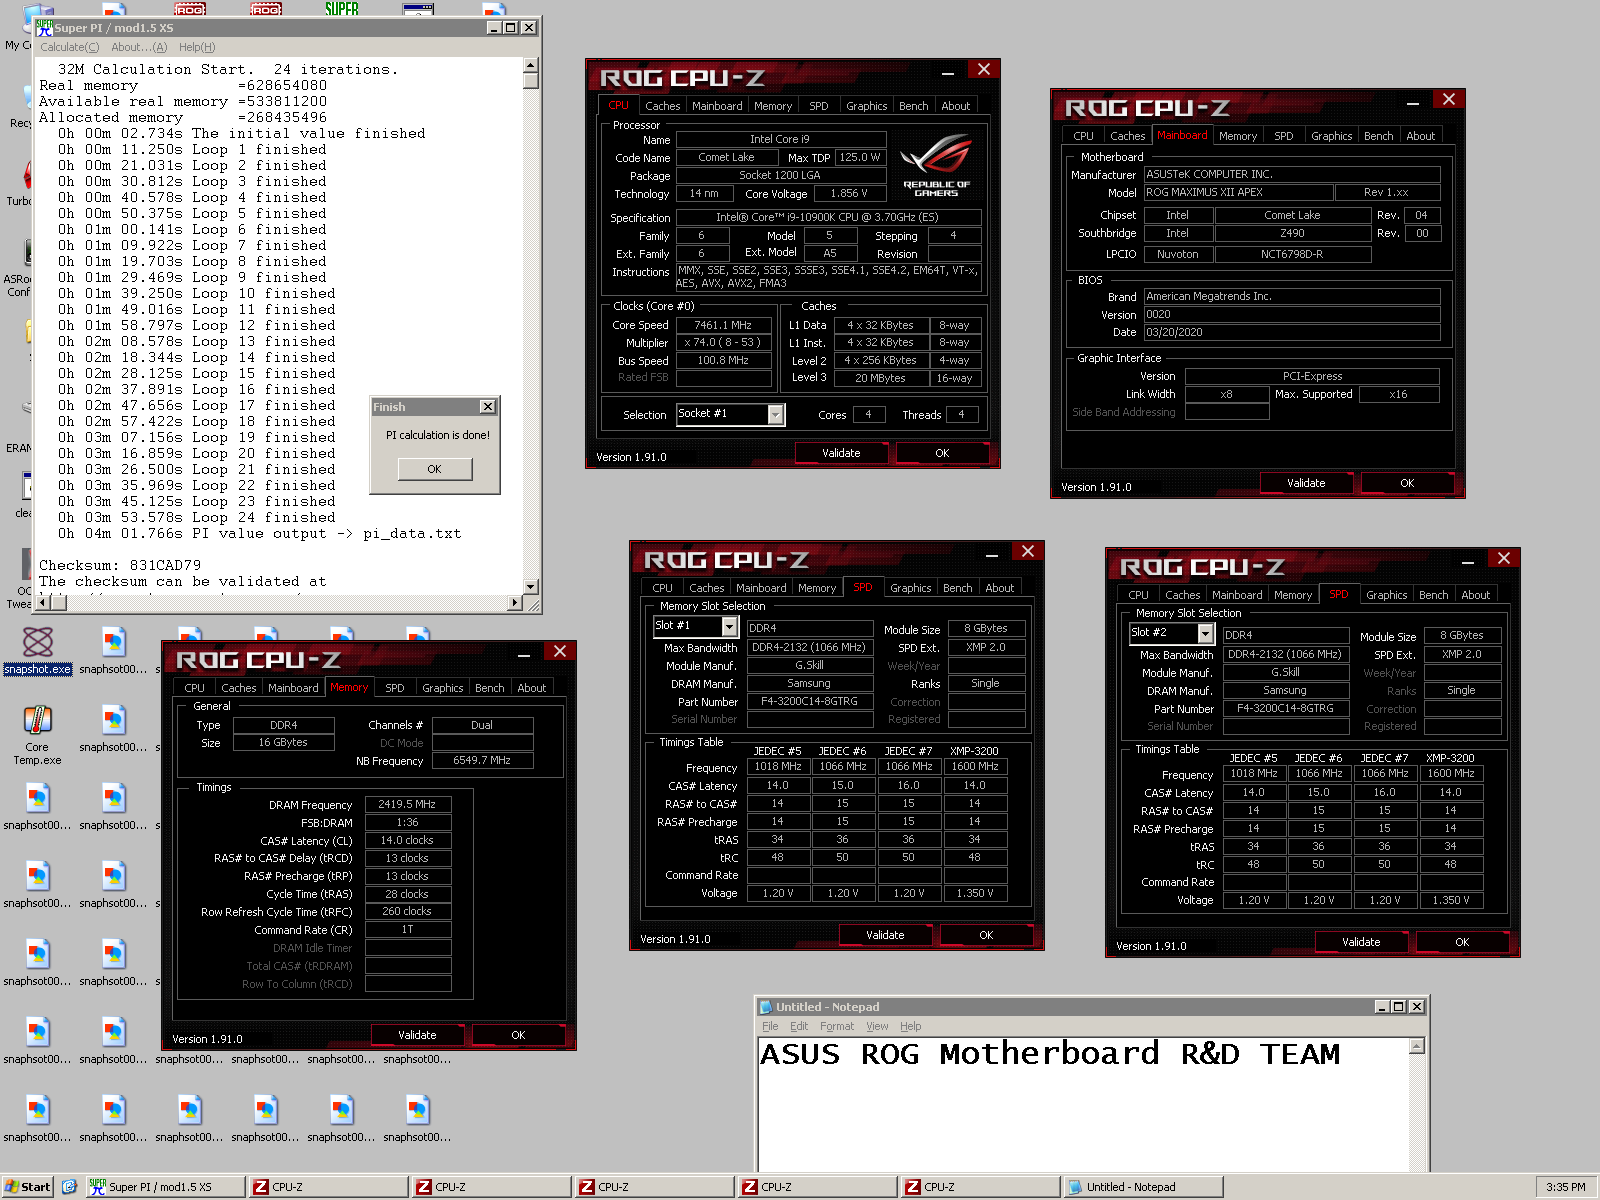Click Super PI vertical scrollbar up arrow
The width and height of the screenshot is (1600, 1200).
click(531, 66)
